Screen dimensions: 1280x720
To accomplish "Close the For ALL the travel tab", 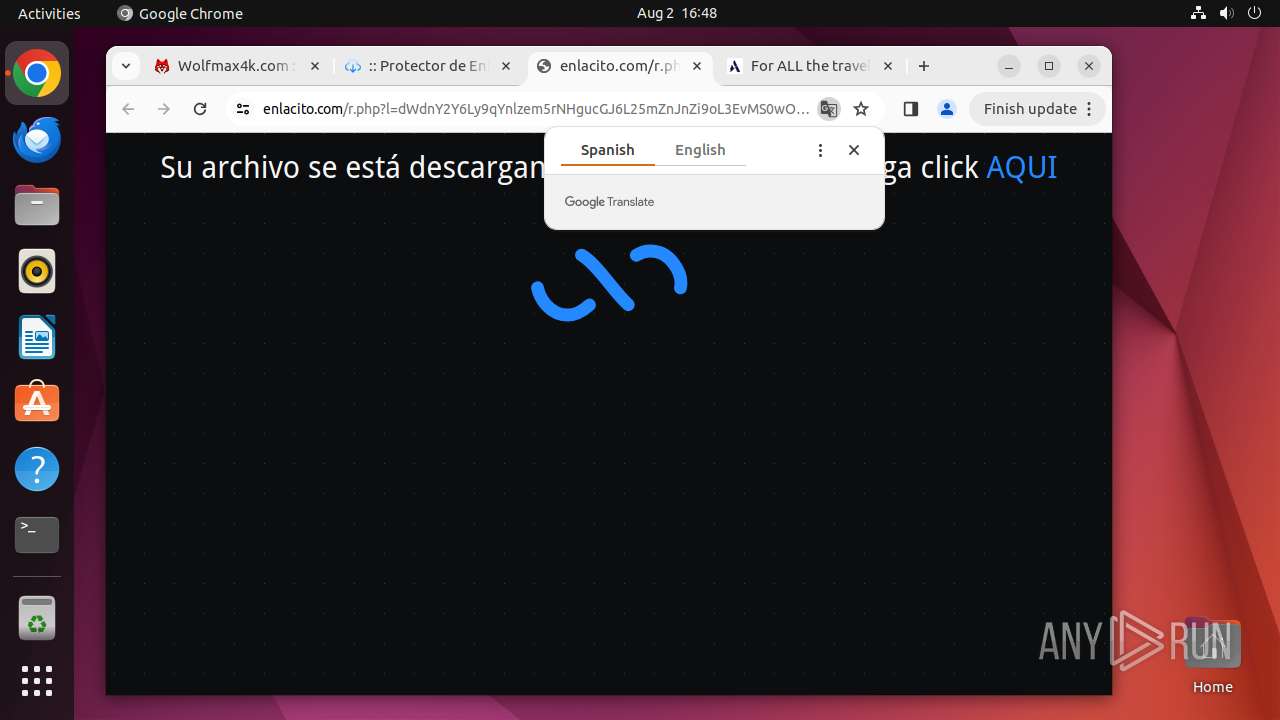I will (888, 66).
